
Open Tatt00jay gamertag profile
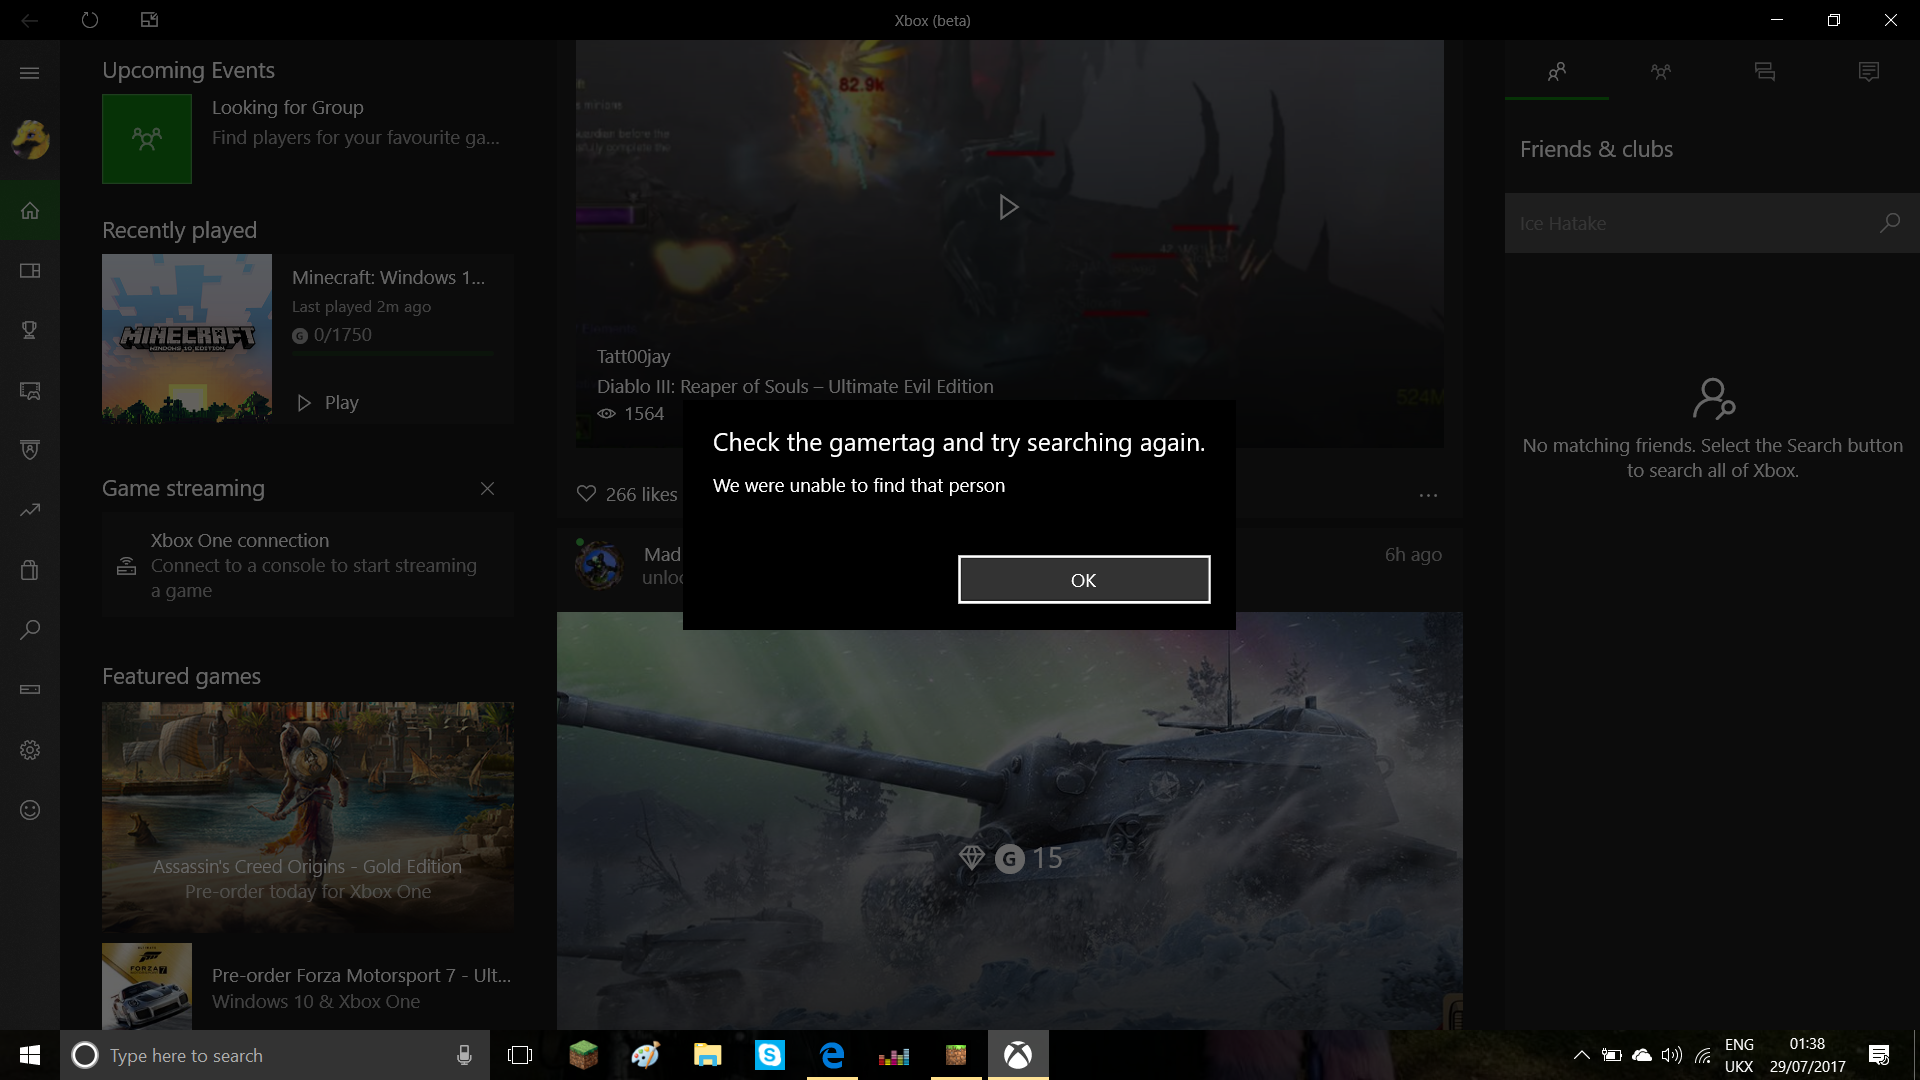point(634,356)
